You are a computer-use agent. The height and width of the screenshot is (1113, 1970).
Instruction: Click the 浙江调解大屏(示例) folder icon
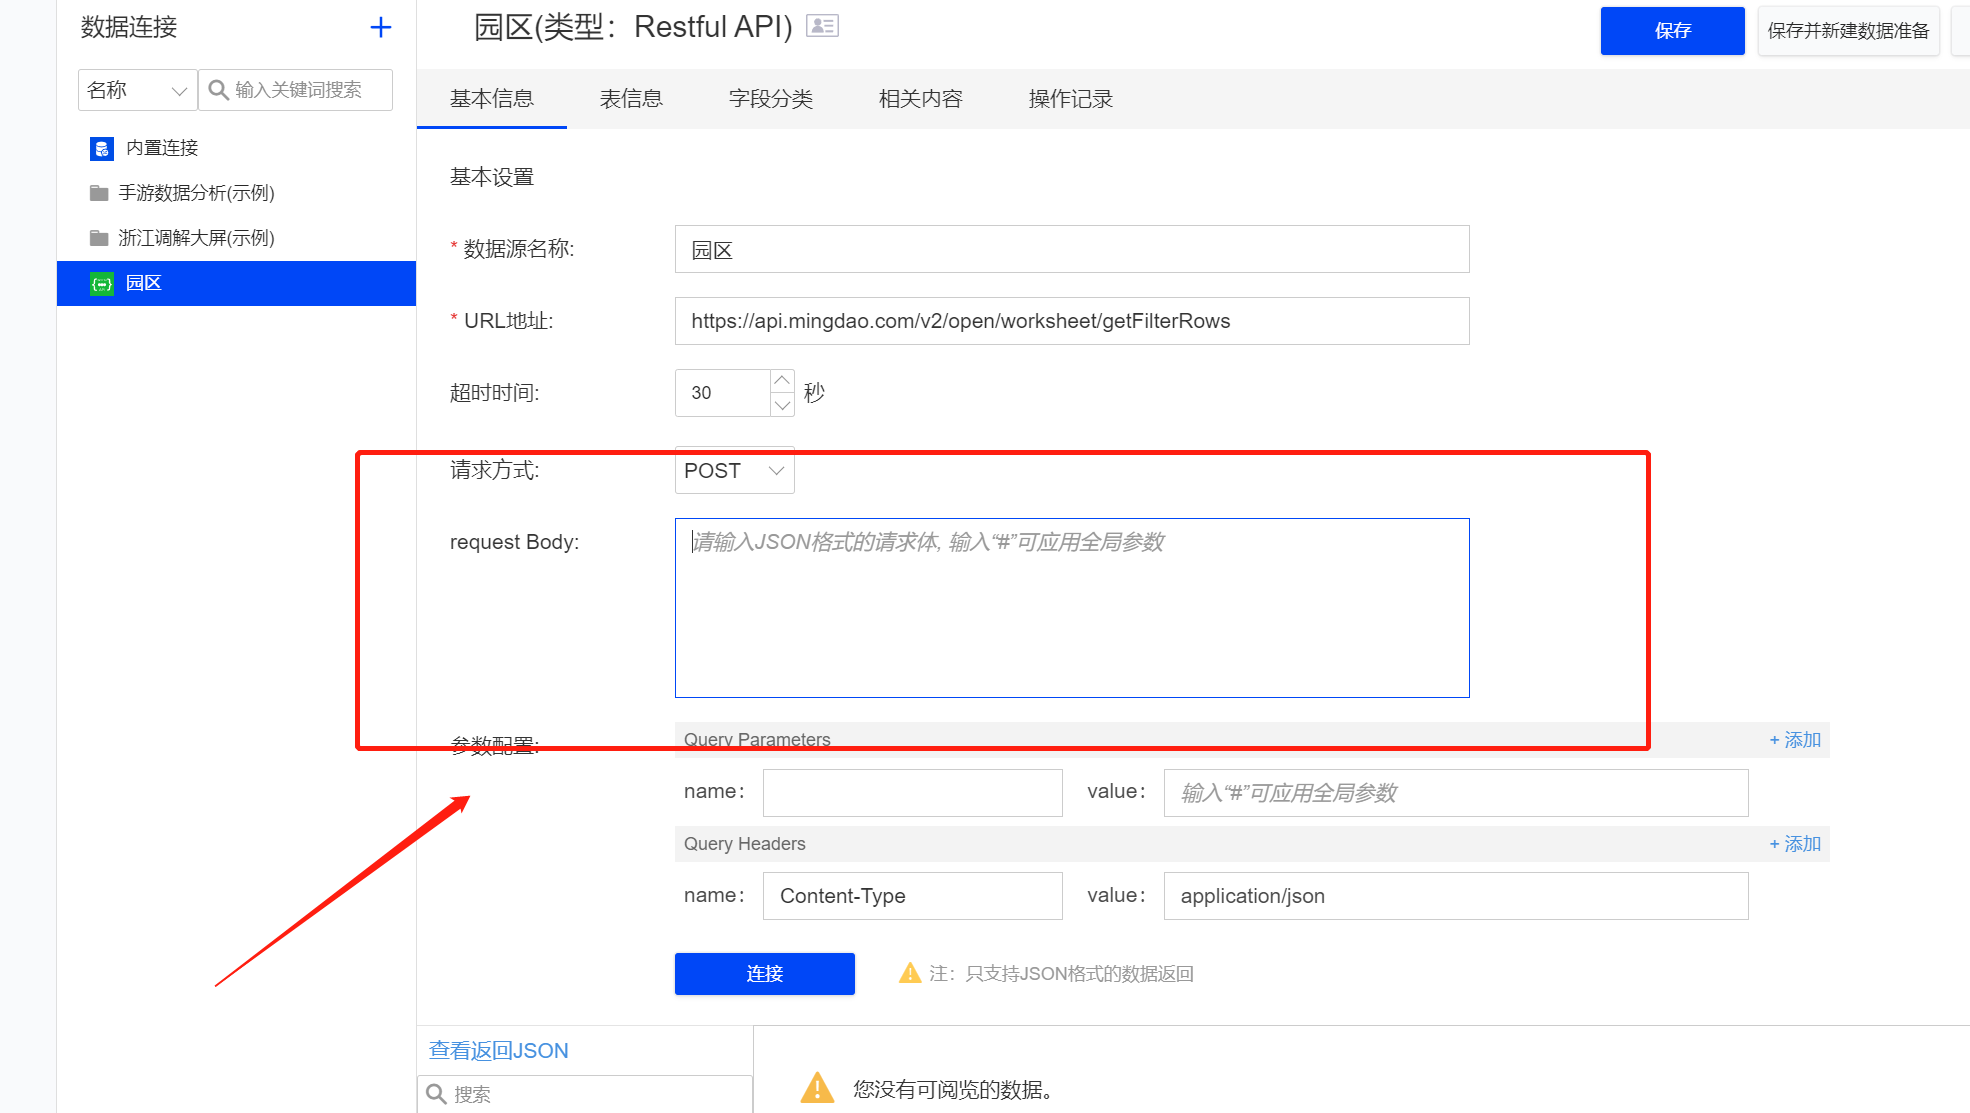click(99, 238)
